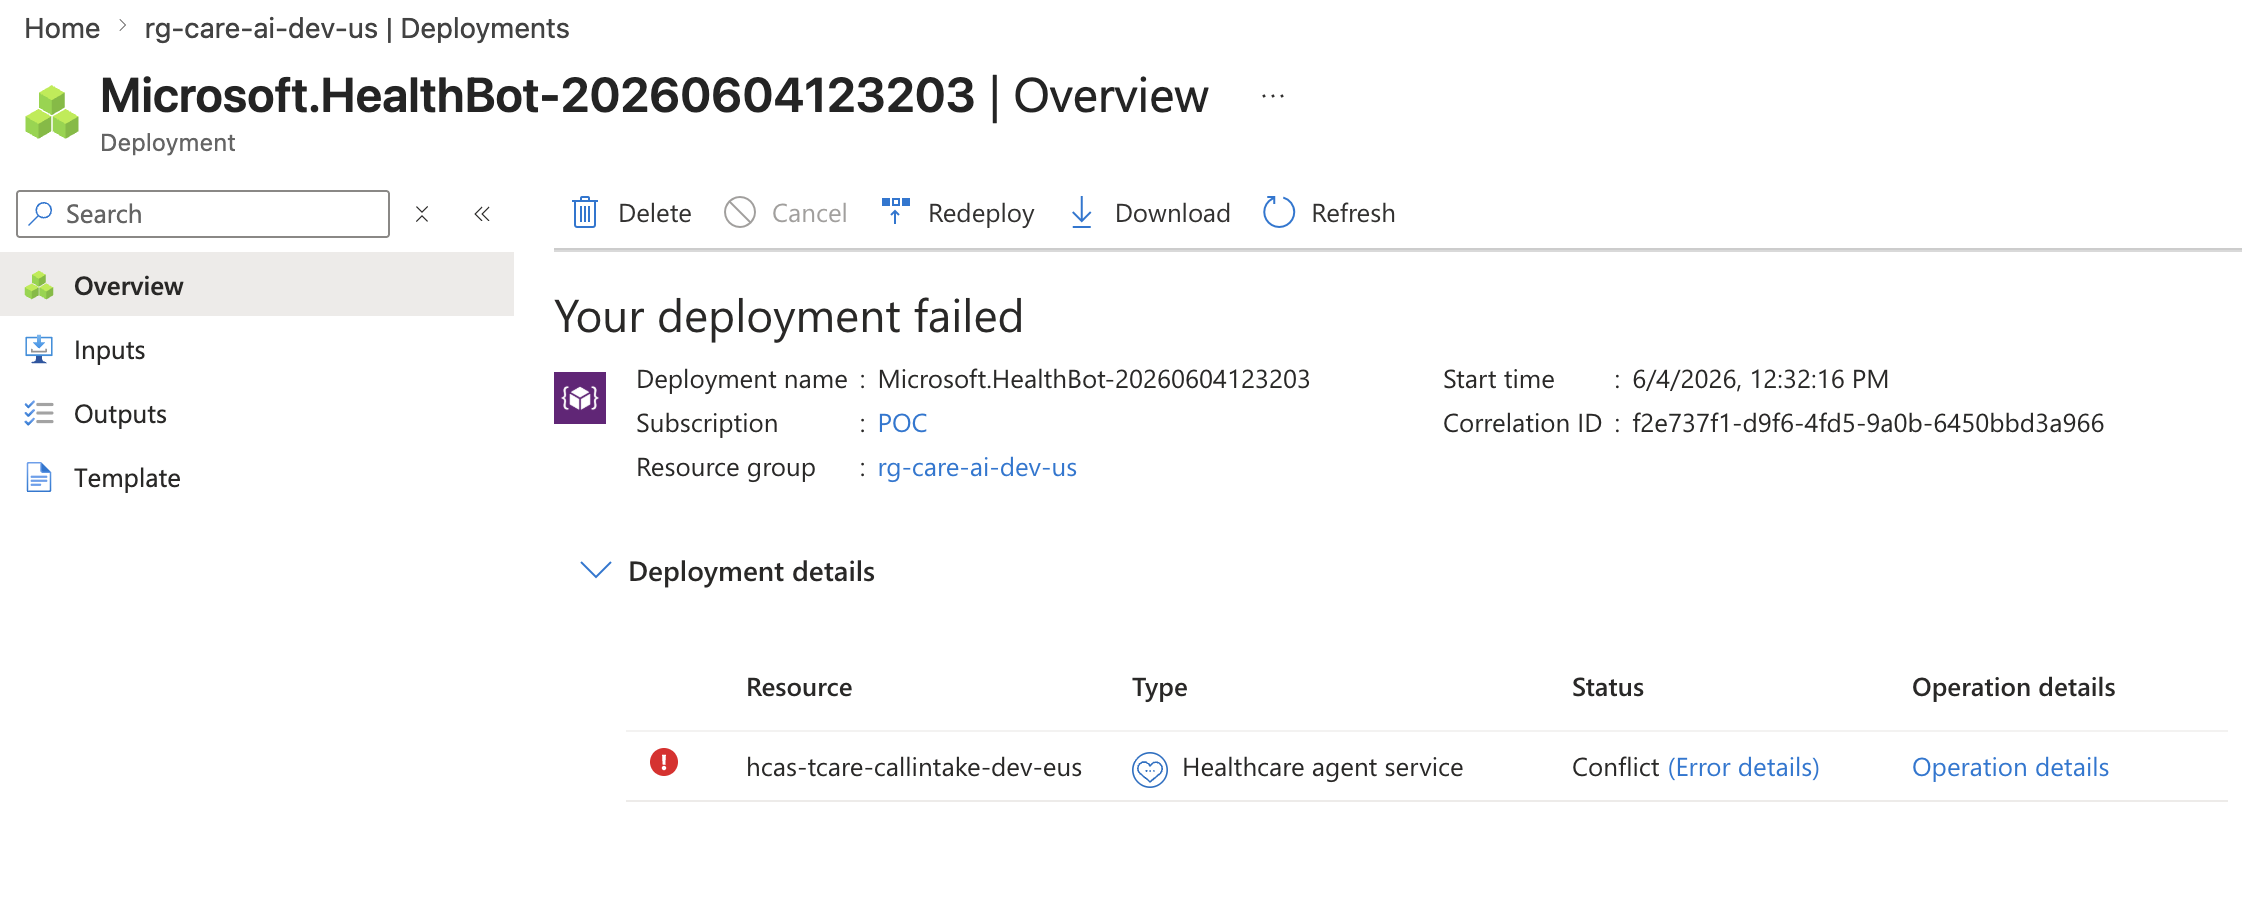Click the Operation details column header
This screenshot has height=900, width=2242.
[x=2013, y=688]
